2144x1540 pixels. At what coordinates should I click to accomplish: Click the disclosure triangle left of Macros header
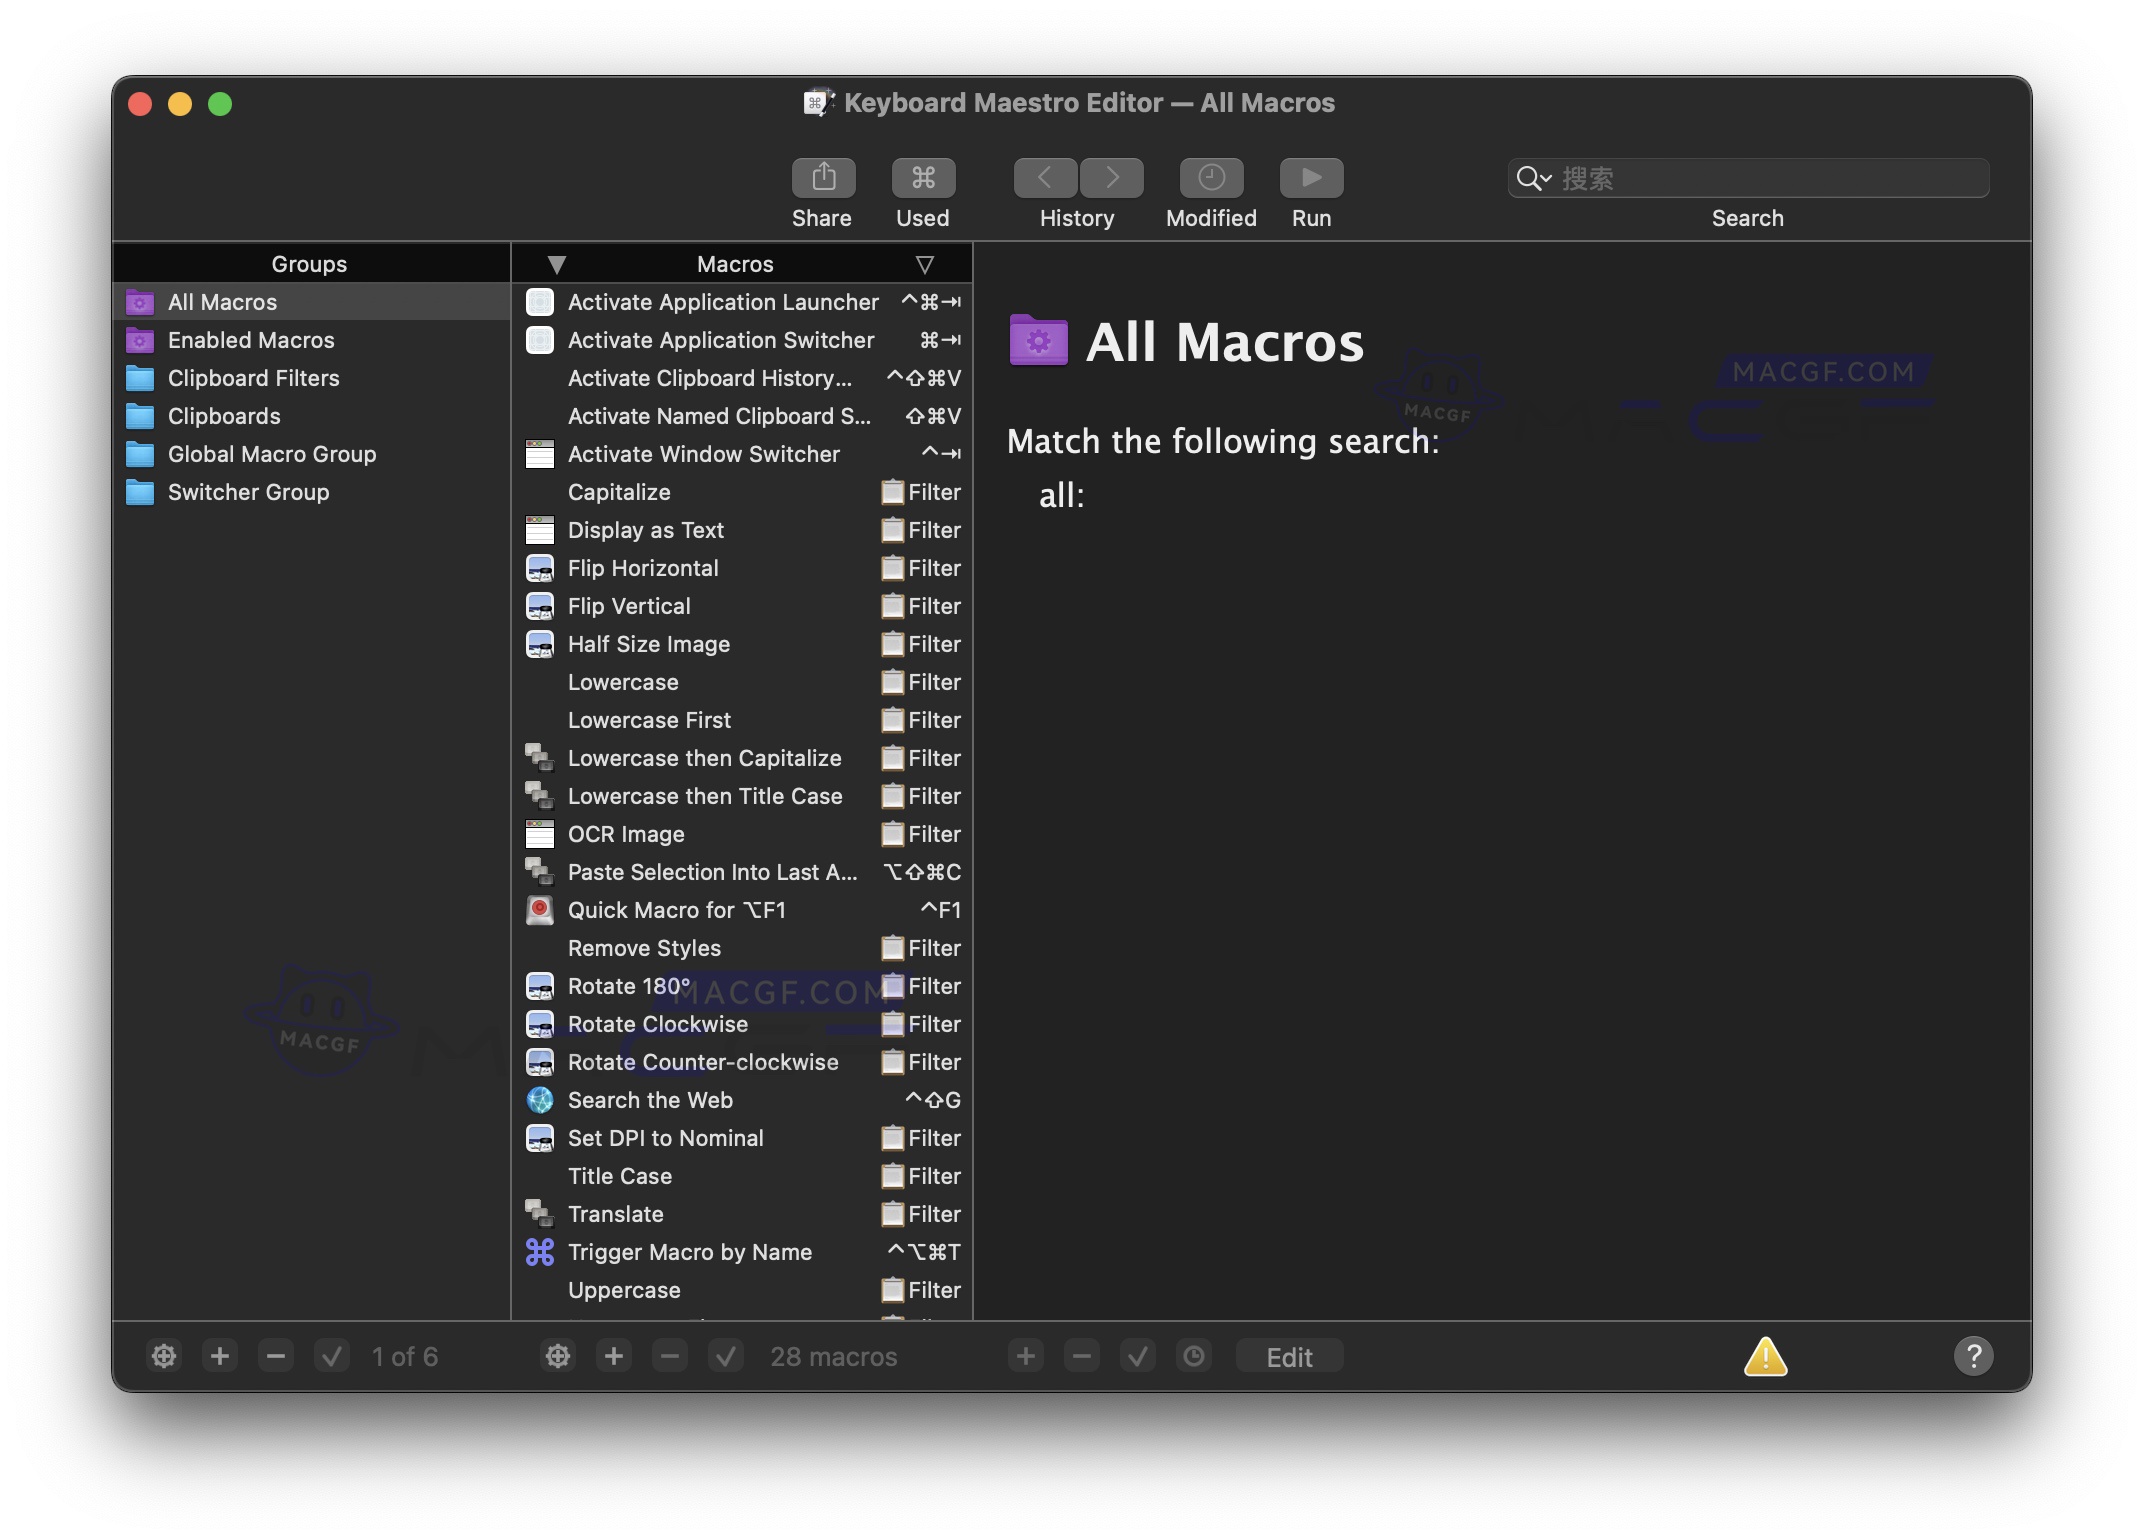[x=556, y=264]
